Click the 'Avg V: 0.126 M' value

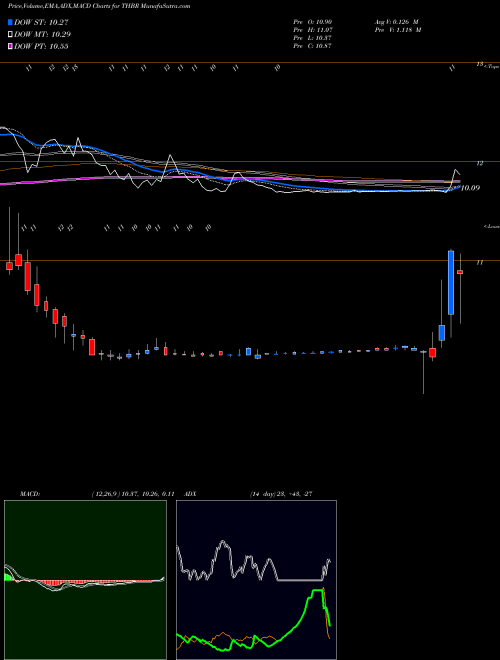(x=396, y=22)
